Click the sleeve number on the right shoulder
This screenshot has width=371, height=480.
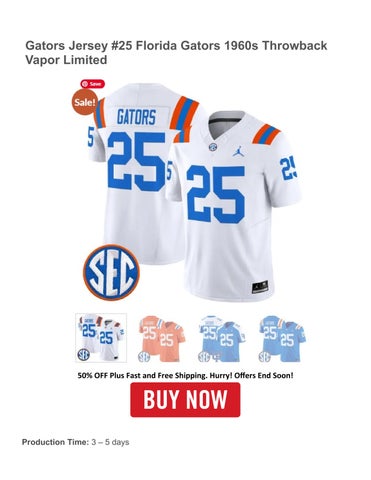[289, 168]
